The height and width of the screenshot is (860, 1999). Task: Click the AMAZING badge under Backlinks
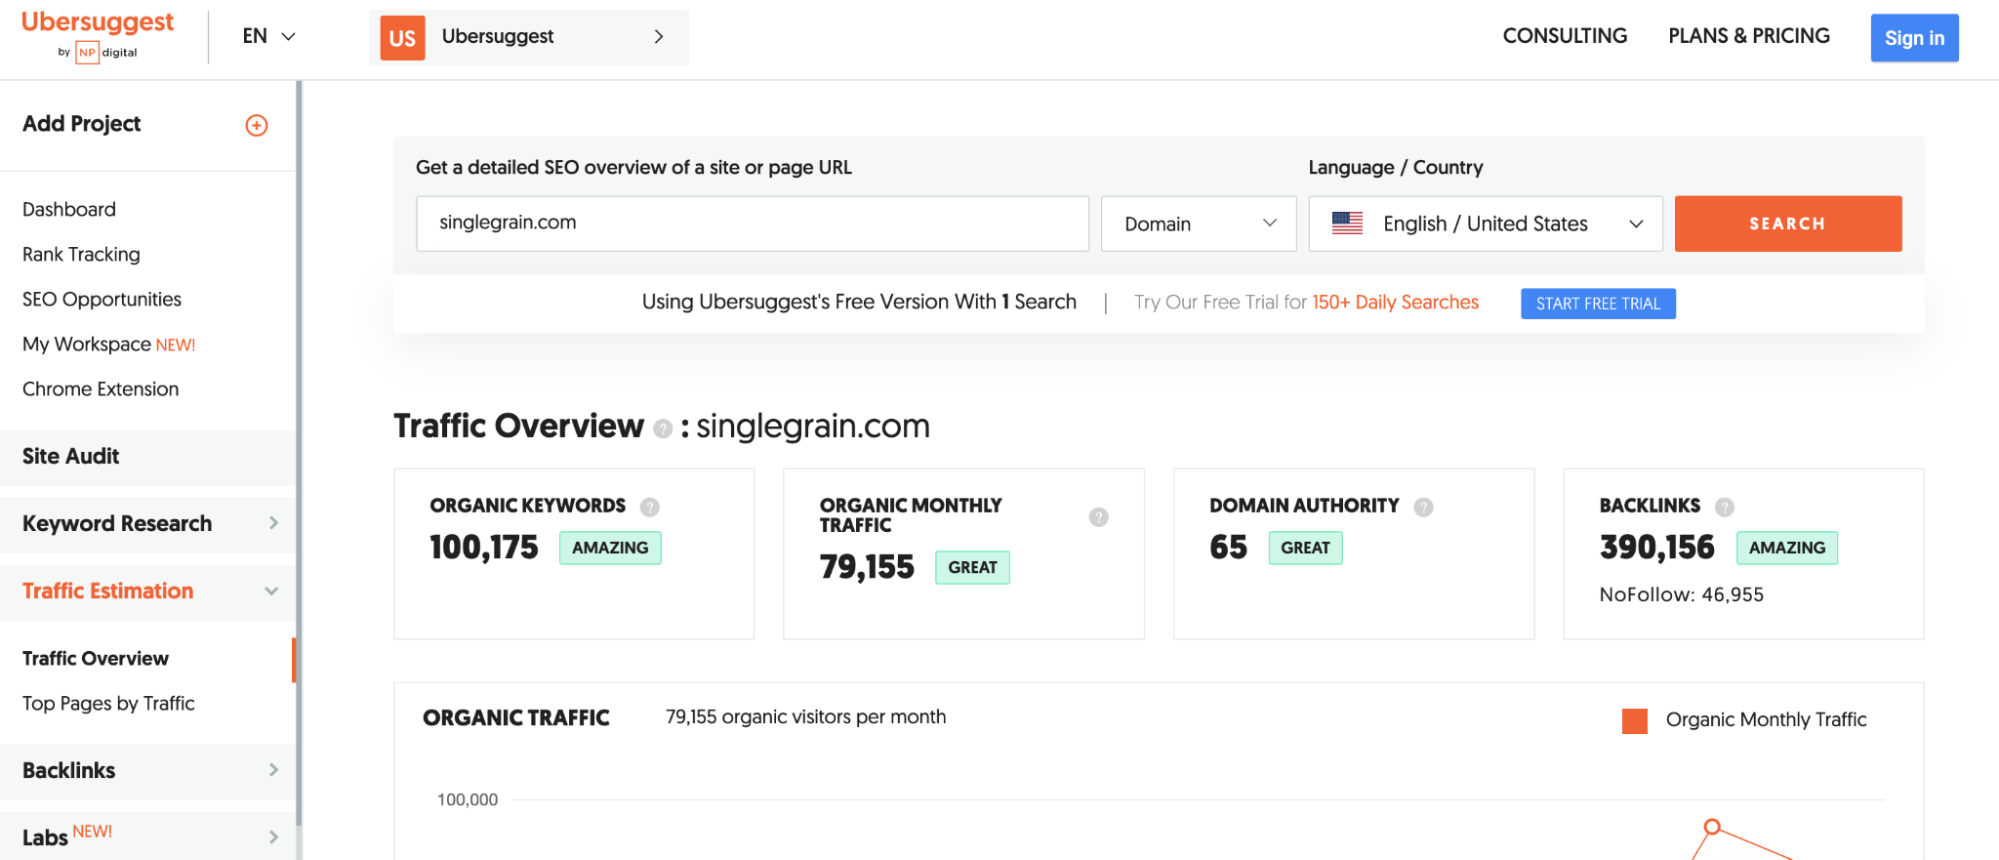click(1787, 548)
